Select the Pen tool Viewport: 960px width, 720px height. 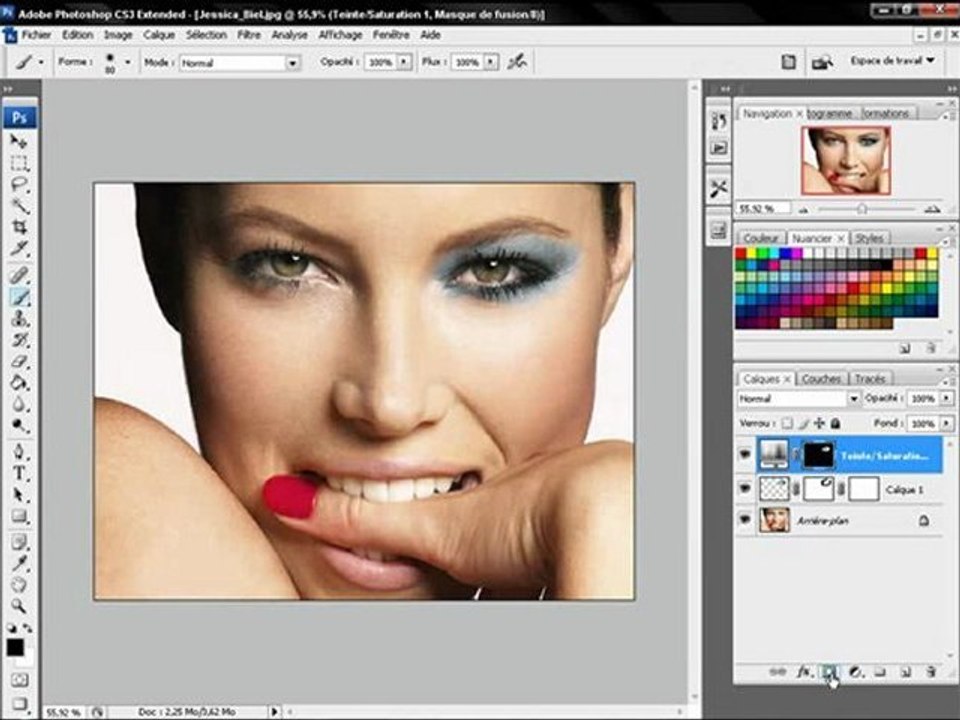click(19, 452)
